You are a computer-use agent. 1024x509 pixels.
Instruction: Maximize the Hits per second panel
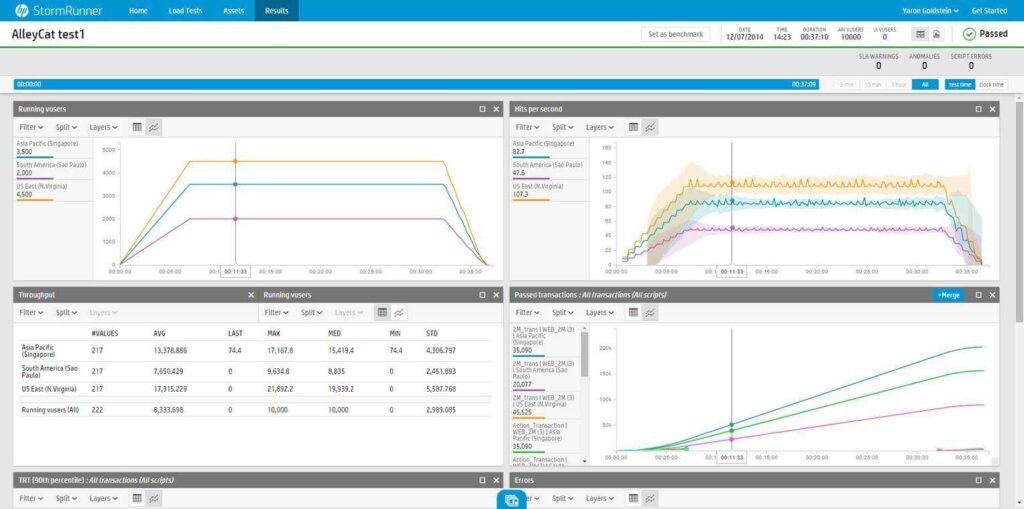coord(978,109)
